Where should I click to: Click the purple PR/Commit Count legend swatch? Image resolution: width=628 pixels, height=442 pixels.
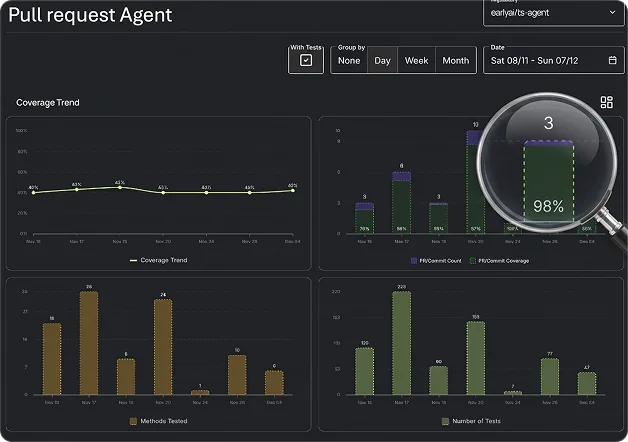point(414,261)
